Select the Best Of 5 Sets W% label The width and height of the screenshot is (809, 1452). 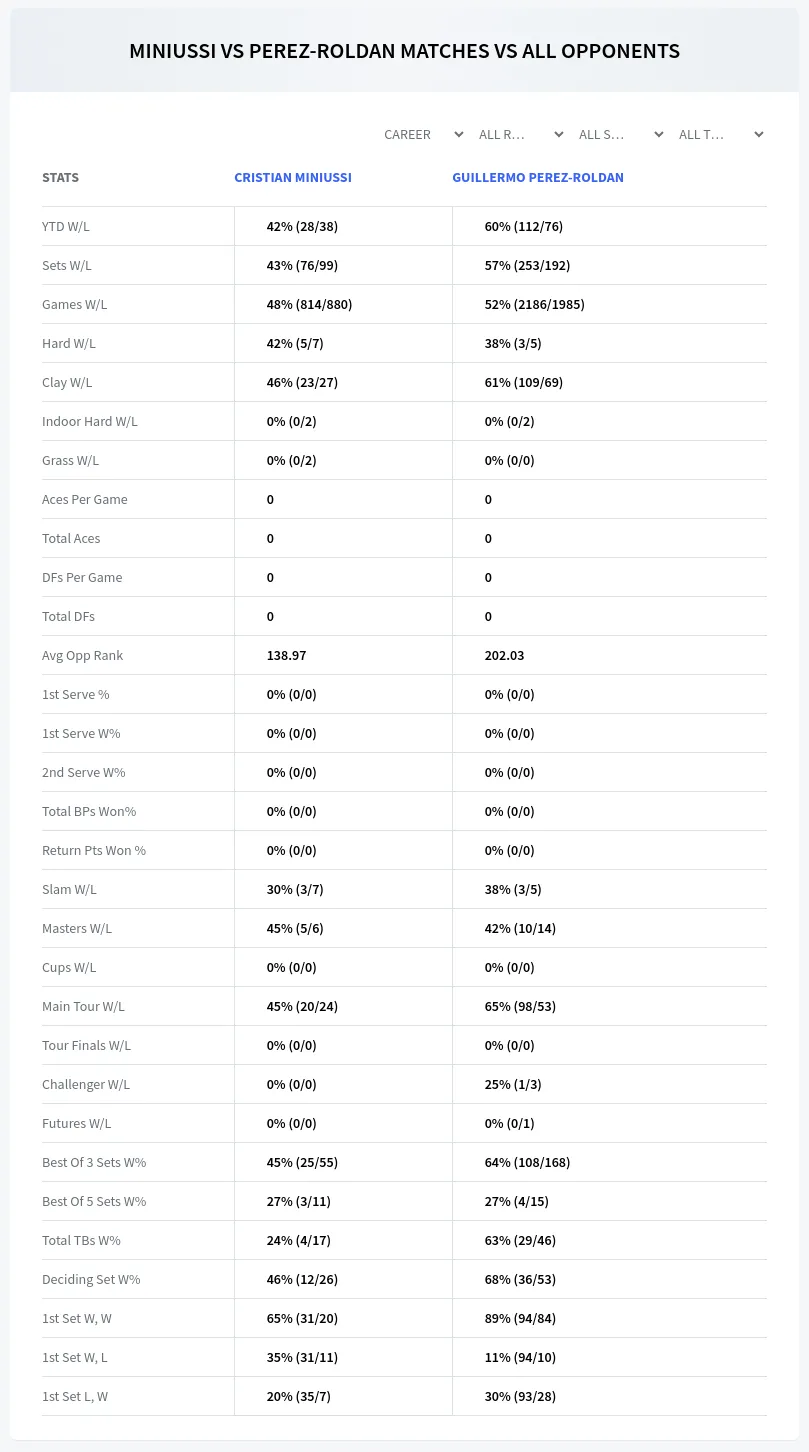click(94, 1201)
